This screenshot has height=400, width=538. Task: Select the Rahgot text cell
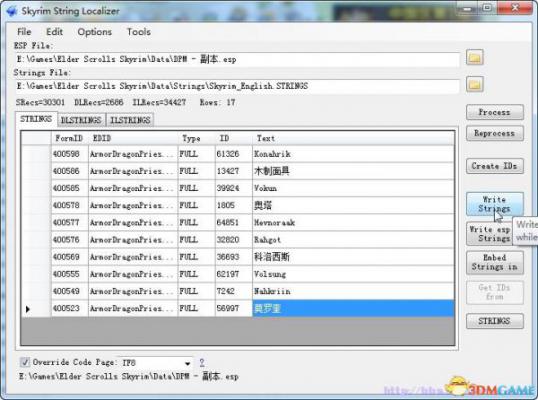click(x=353, y=240)
